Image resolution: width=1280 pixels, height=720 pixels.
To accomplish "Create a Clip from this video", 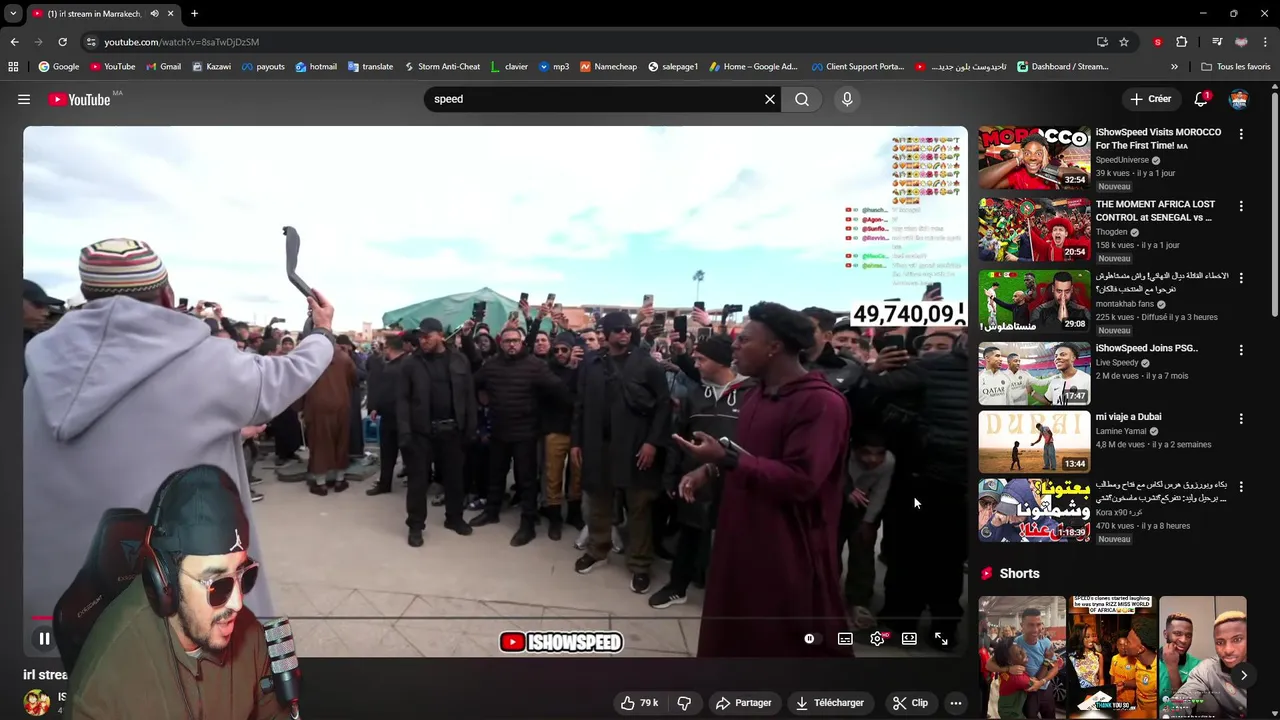I will point(910,703).
